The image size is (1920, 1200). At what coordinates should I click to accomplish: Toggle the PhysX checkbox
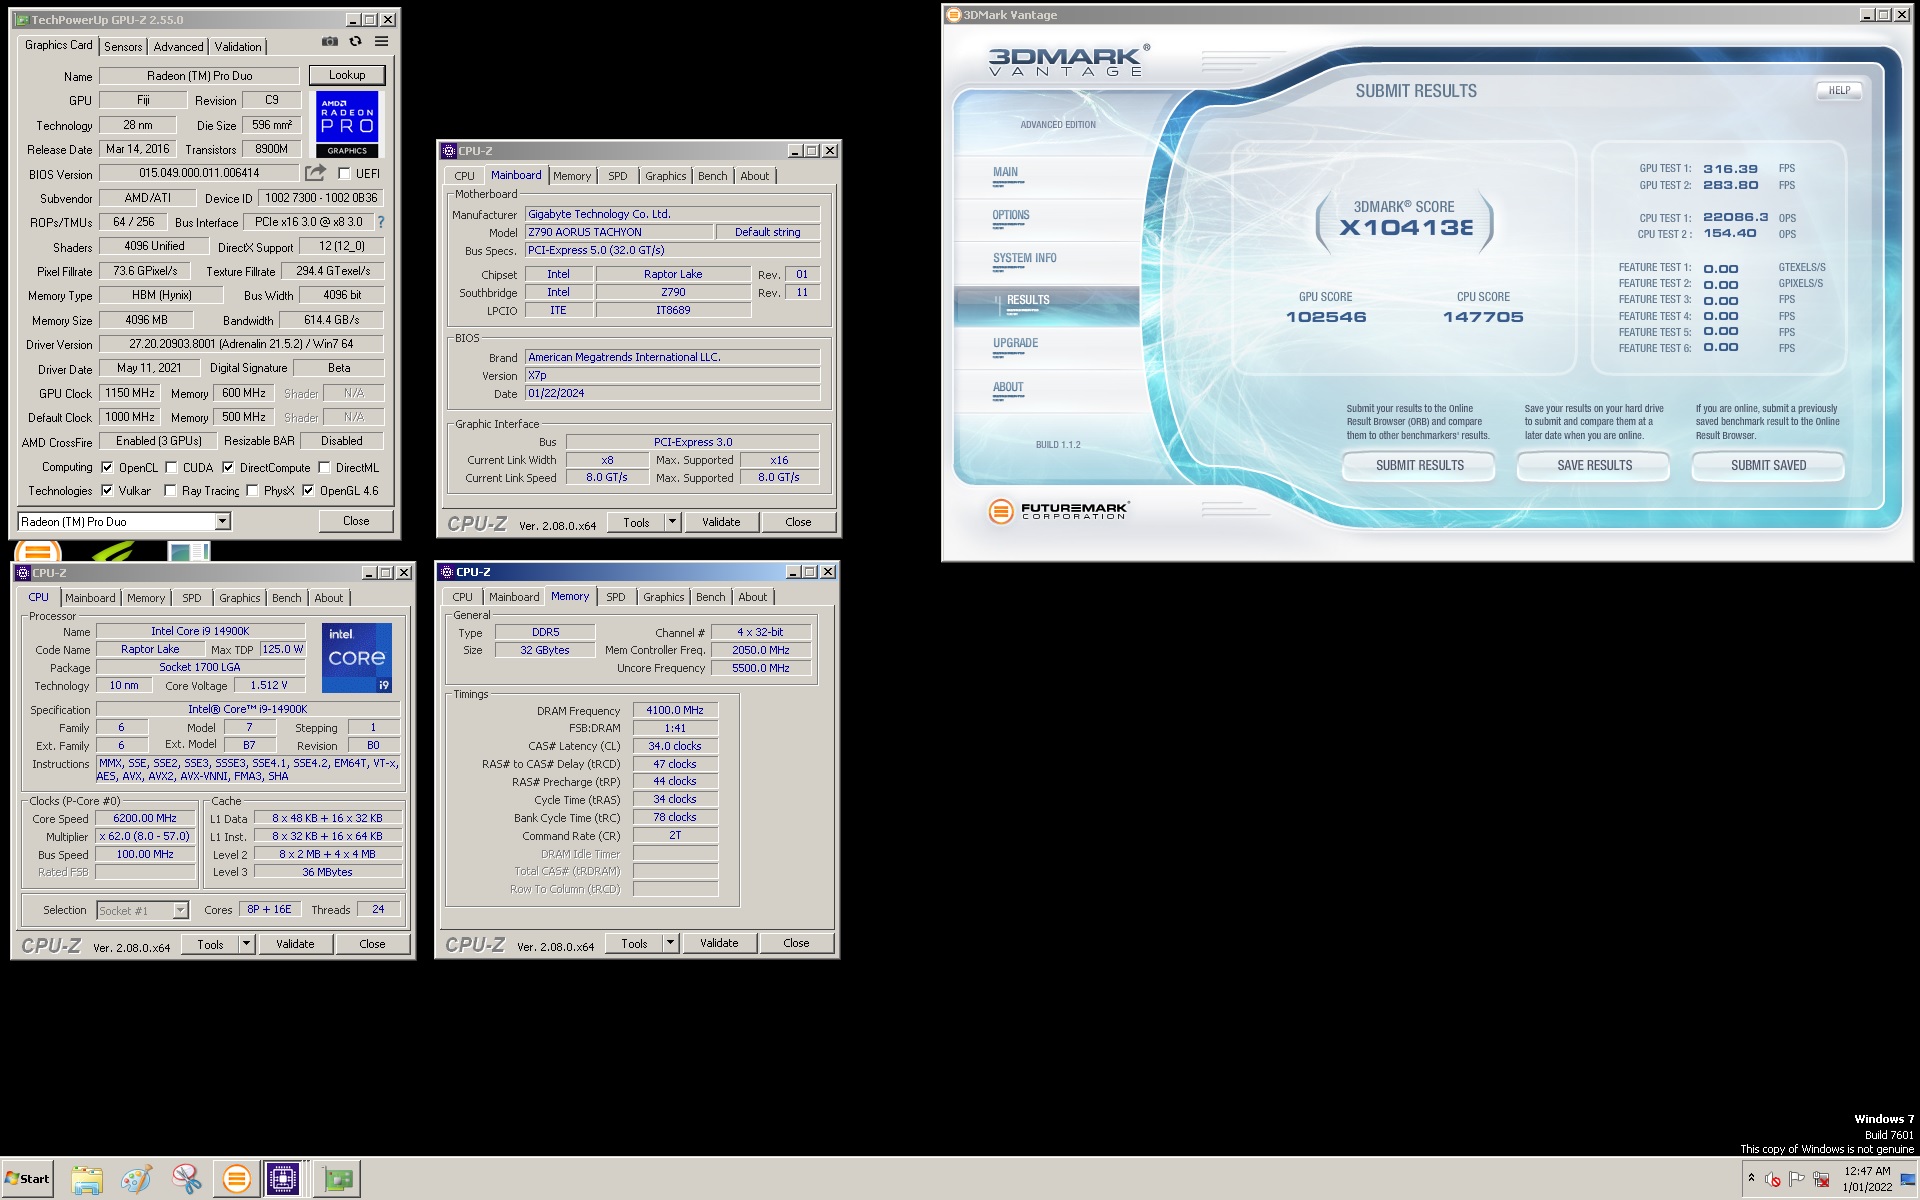(x=252, y=491)
